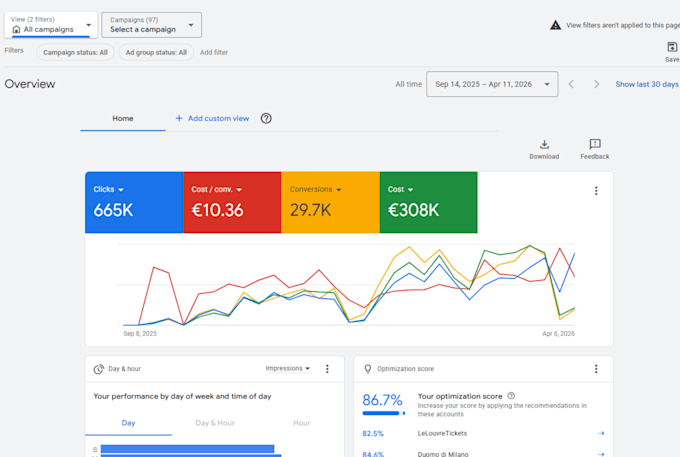Click the green Cost €308K scorecard
The image size is (680, 457).
coord(428,202)
